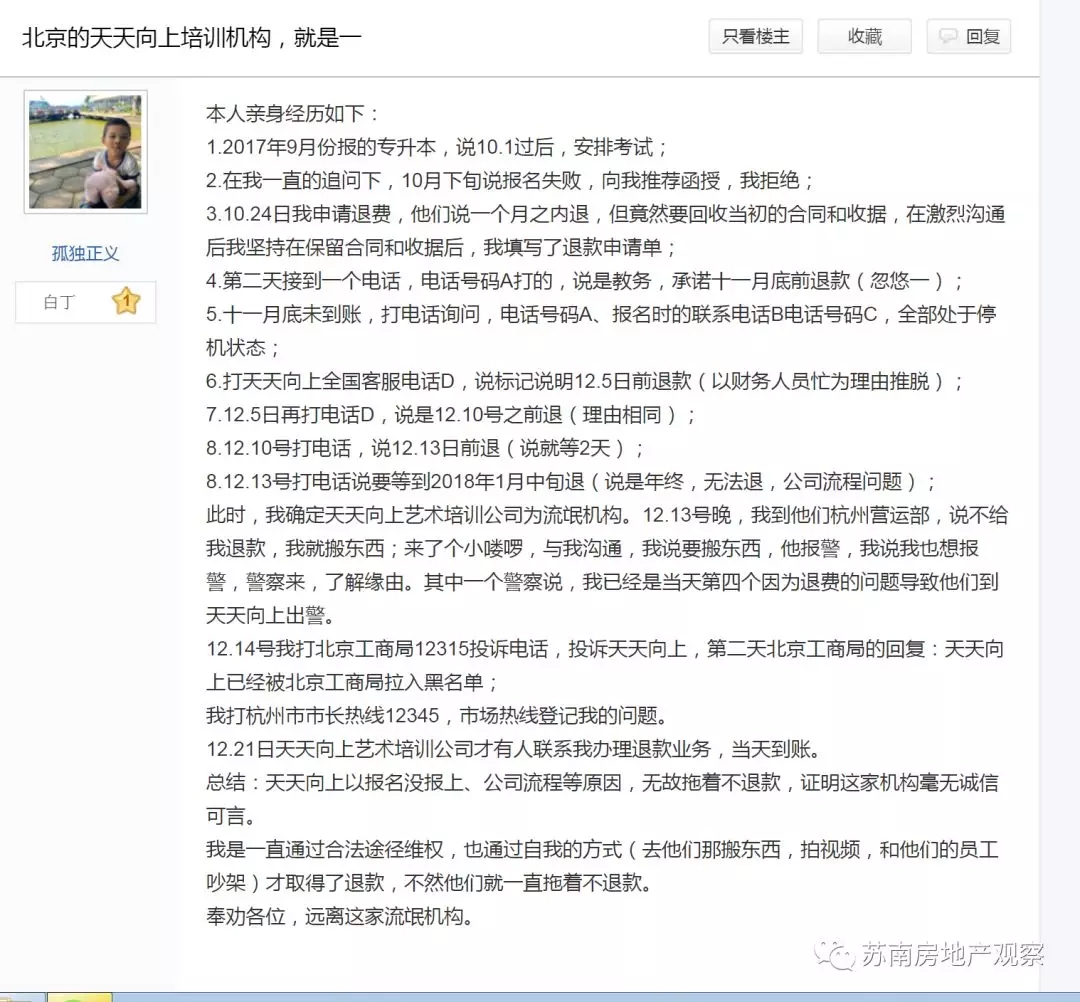Click the line starting 5.十一月底未到账
Image resolution: width=1080 pixels, height=1002 pixels.
601,315
